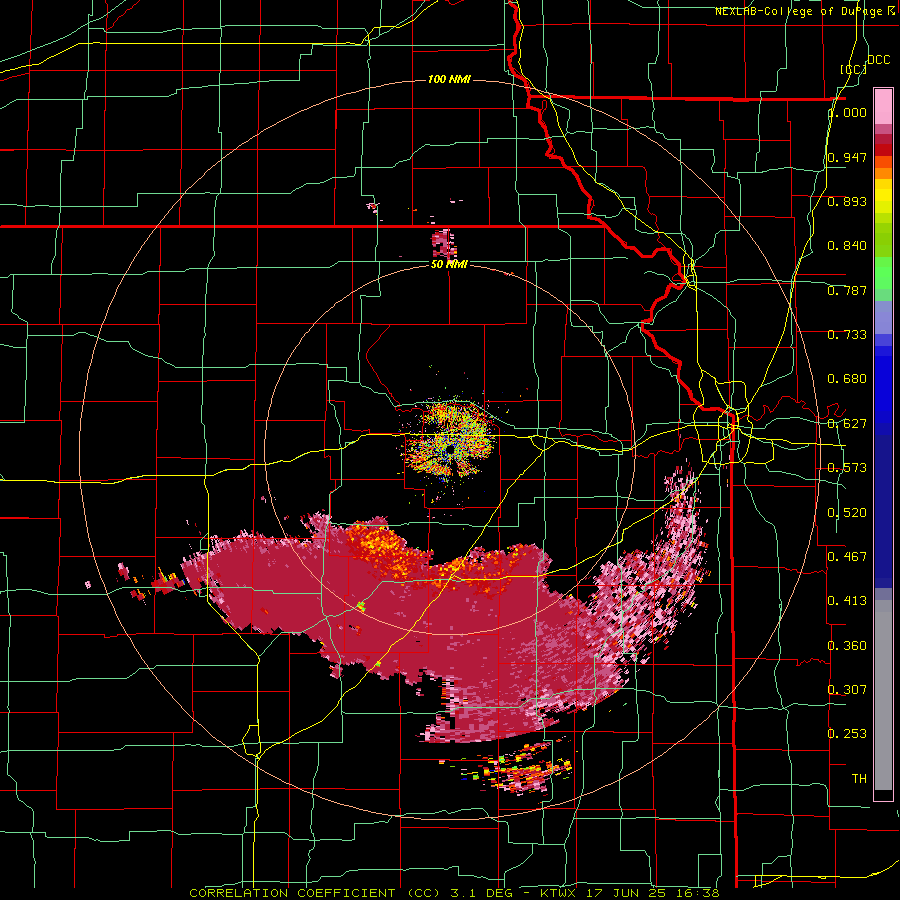This screenshot has width=900, height=900.
Task: Click the 0.733 color scale value
Action: click(x=847, y=335)
